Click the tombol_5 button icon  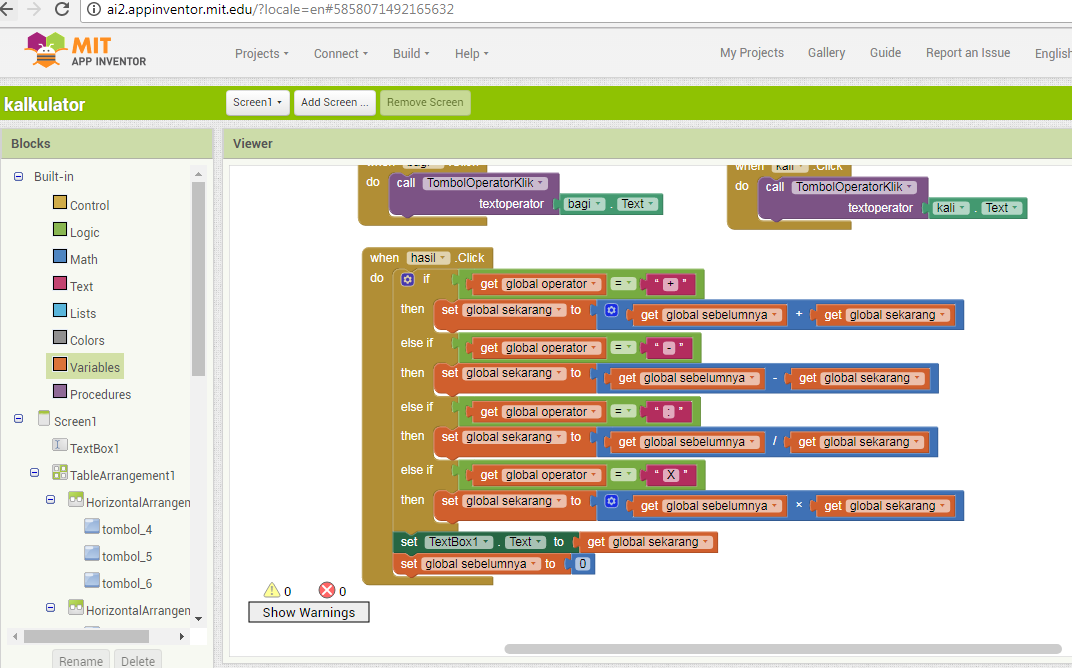[92, 553]
